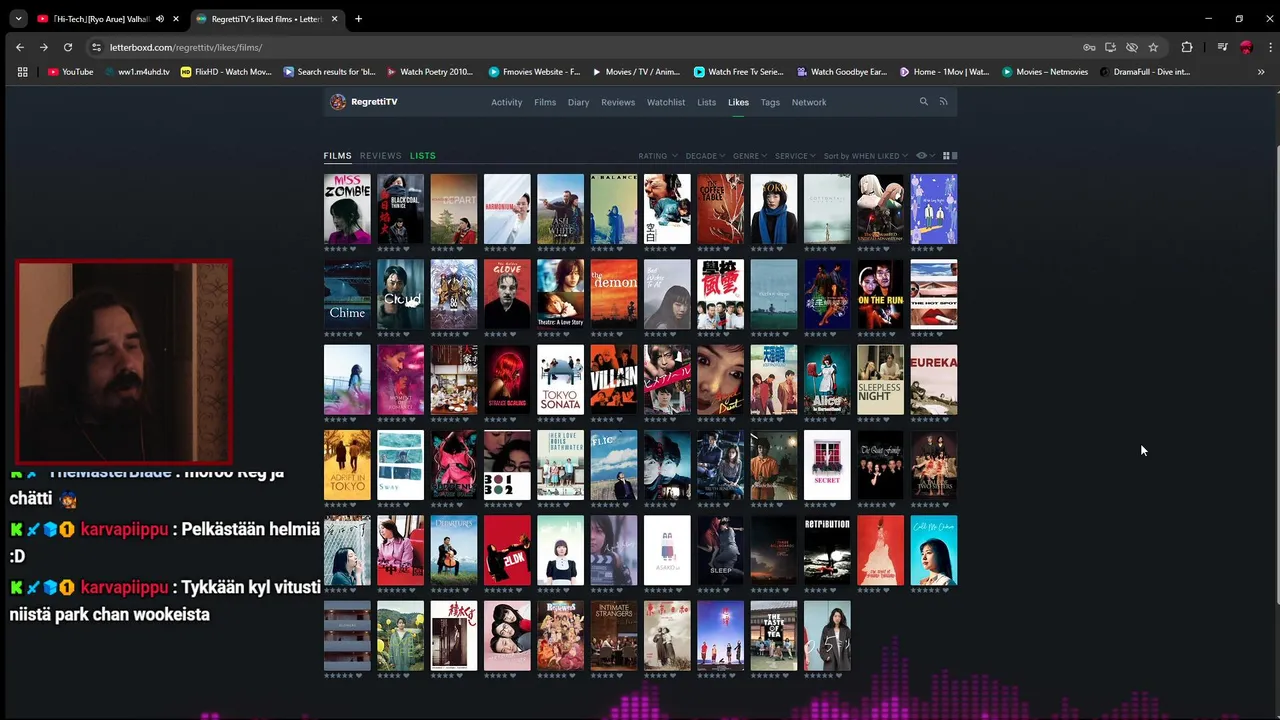Open the media control music icon
Image resolution: width=1280 pixels, height=720 pixels.
[1222, 47]
